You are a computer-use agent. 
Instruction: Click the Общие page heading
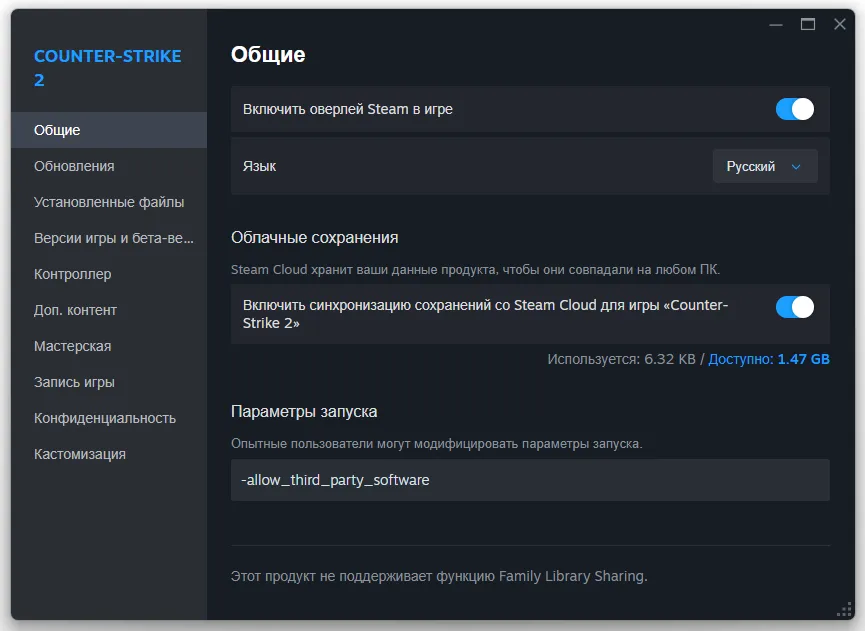(x=268, y=55)
